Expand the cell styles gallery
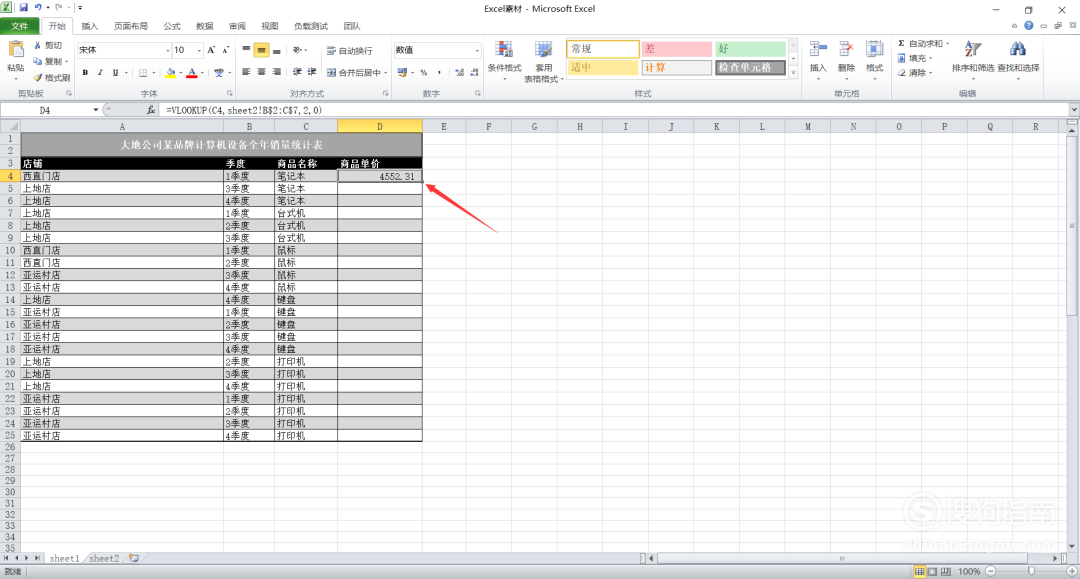 [793, 72]
